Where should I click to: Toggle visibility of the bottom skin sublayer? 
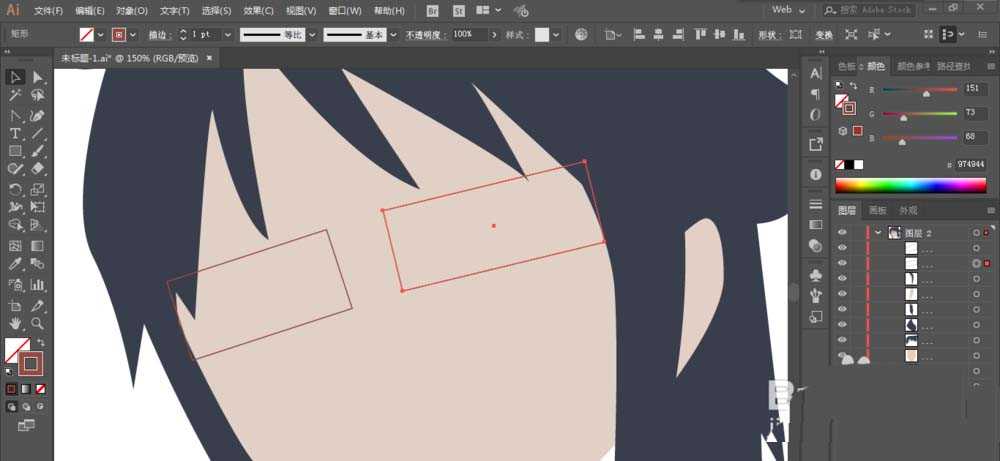[842, 355]
